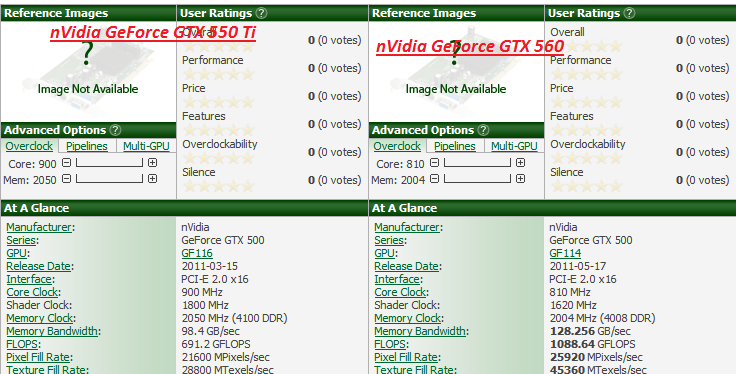The width and height of the screenshot is (736, 374).
Task: Click the minus icon beside Core: 810
Action: pos(435,163)
